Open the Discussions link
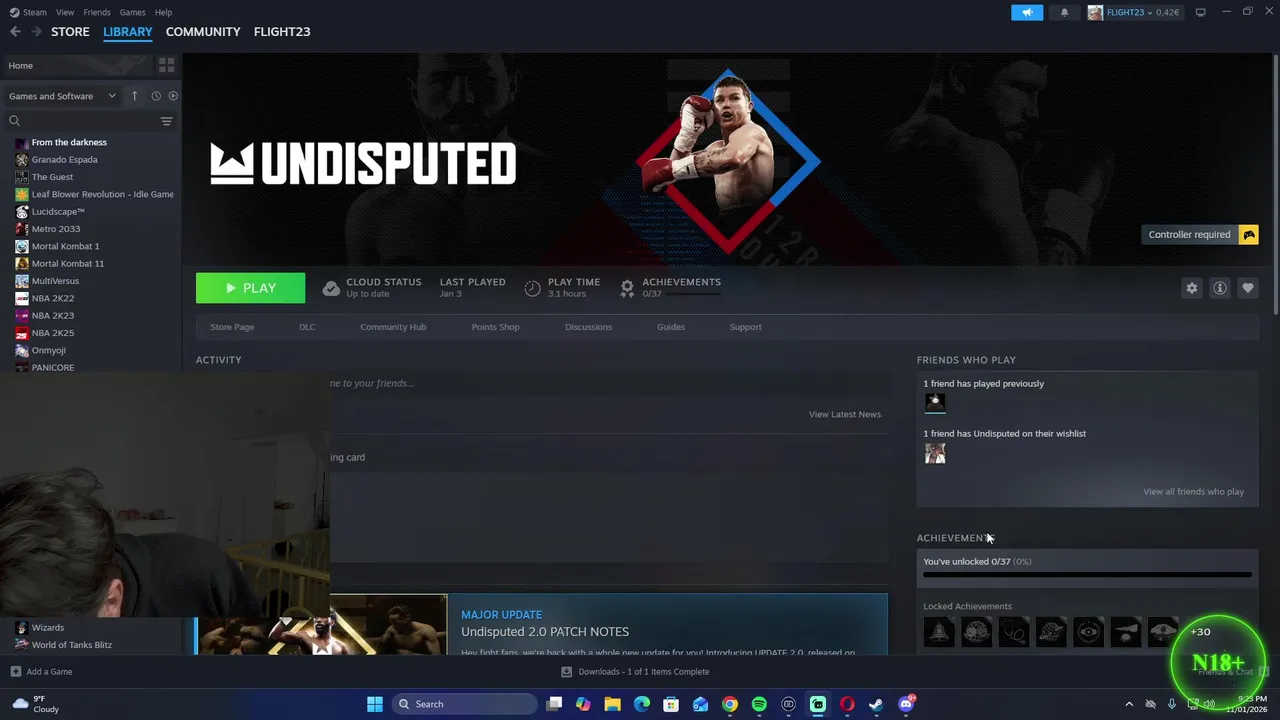This screenshot has width=1280, height=720. tap(588, 327)
